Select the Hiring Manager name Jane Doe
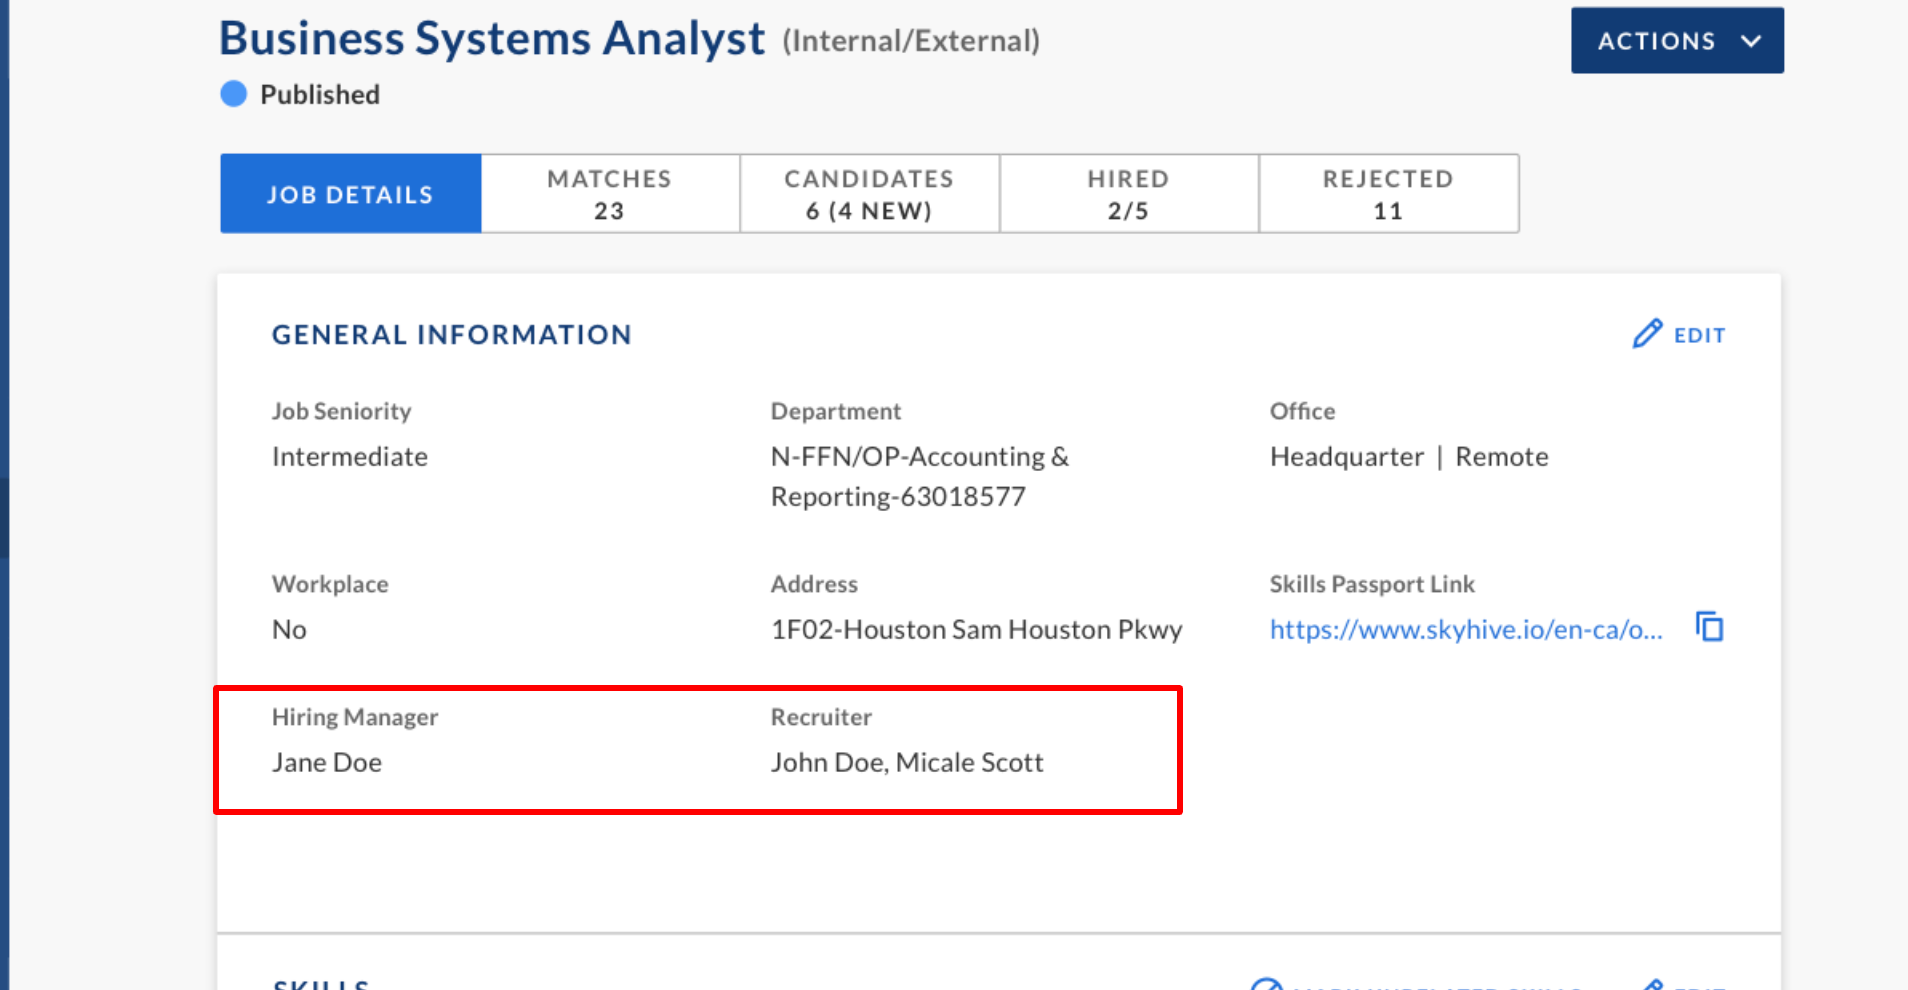The height and width of the screenshot is (990, 1908). click(327, 763)
